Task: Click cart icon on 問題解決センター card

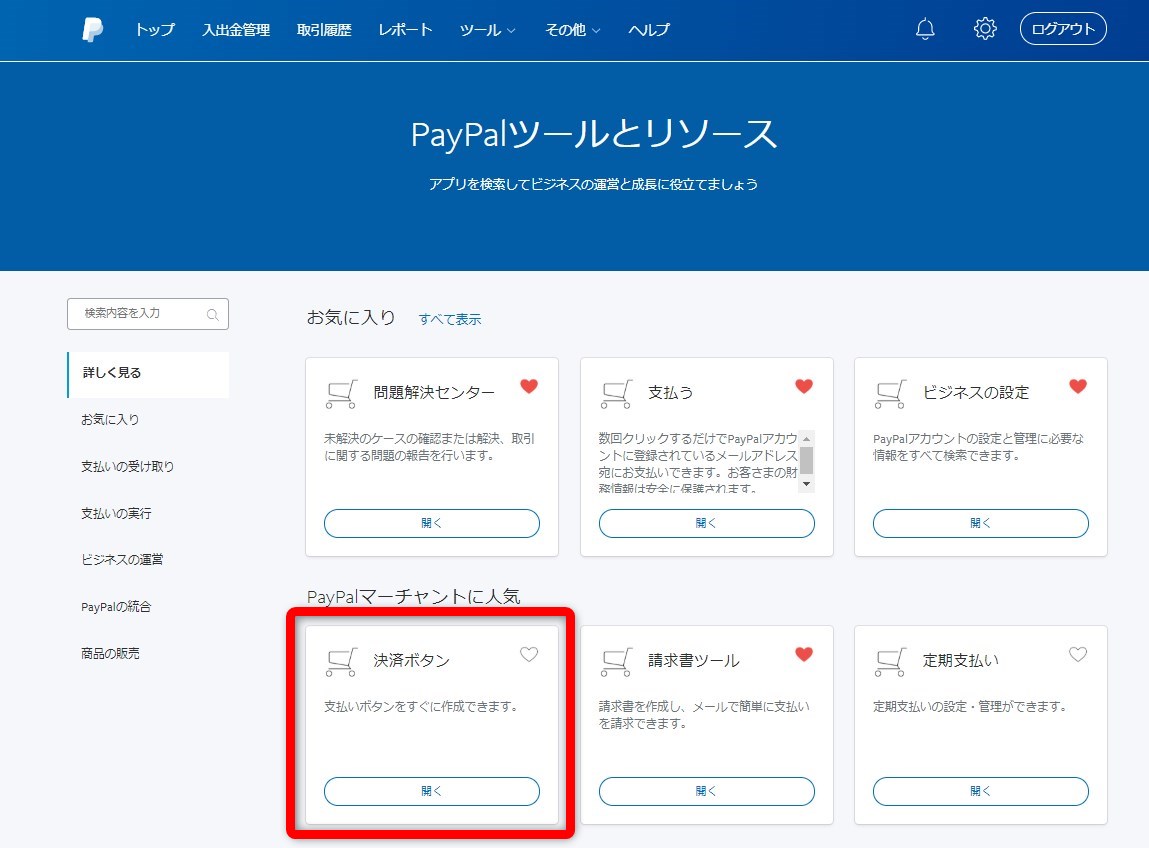Action: tap(341, 394)
